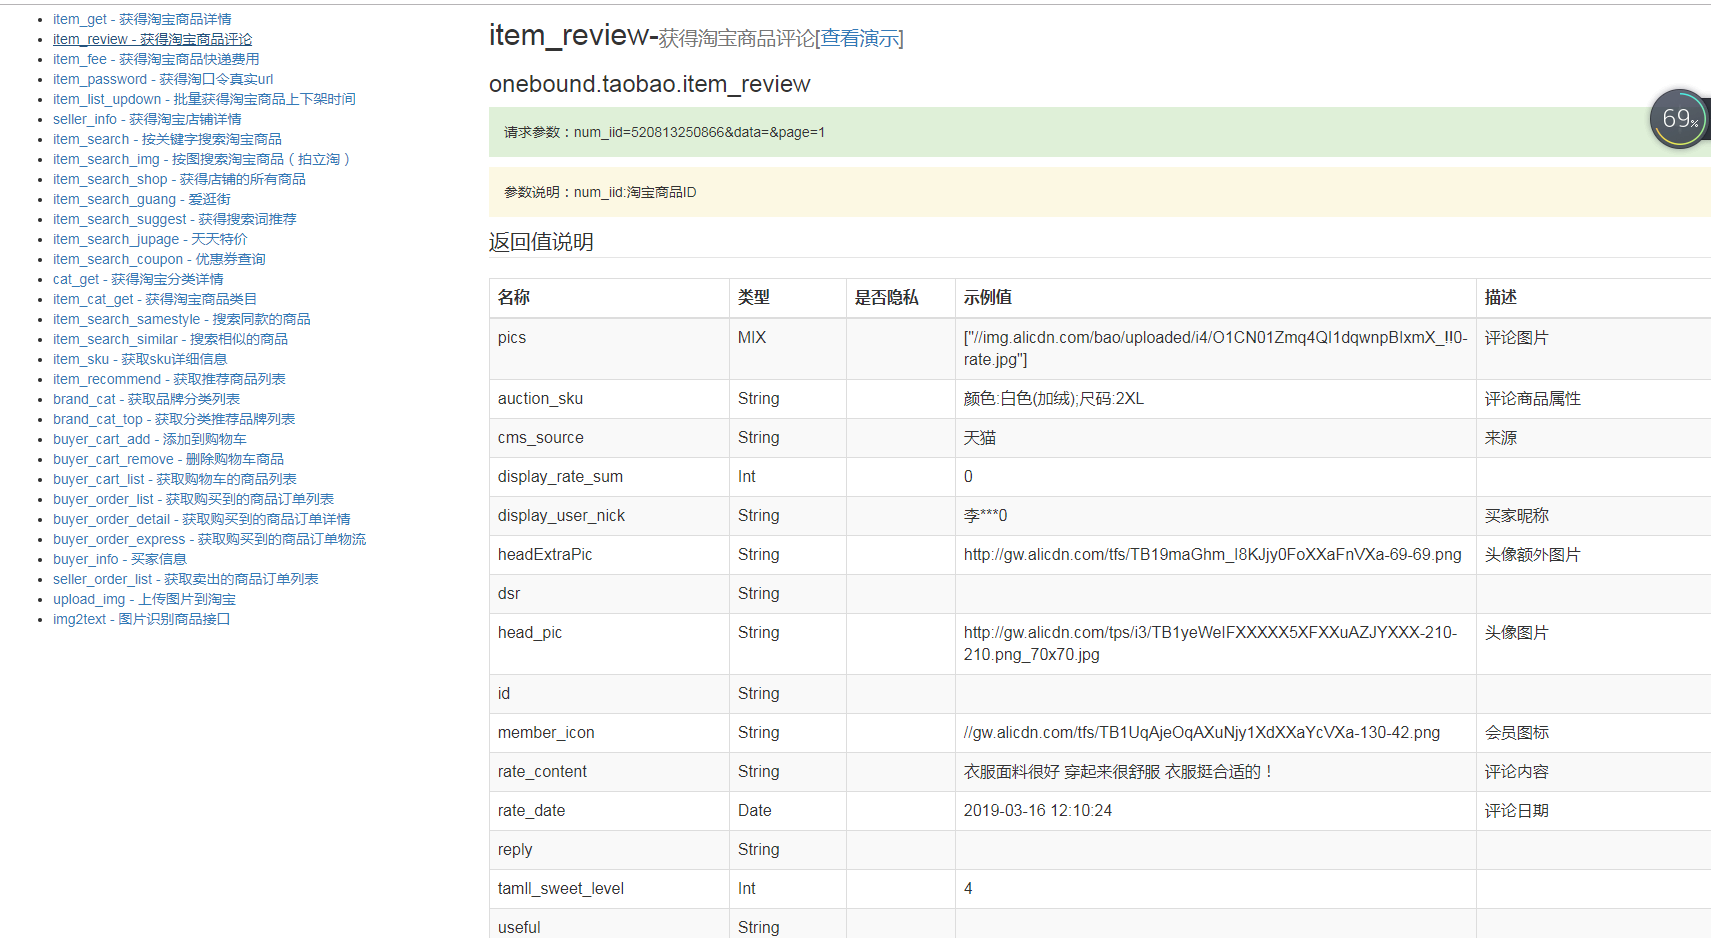Click the 查看演示 demo link in the title
The height and width of the screenshot is (938, 1711).
point(859,38)
